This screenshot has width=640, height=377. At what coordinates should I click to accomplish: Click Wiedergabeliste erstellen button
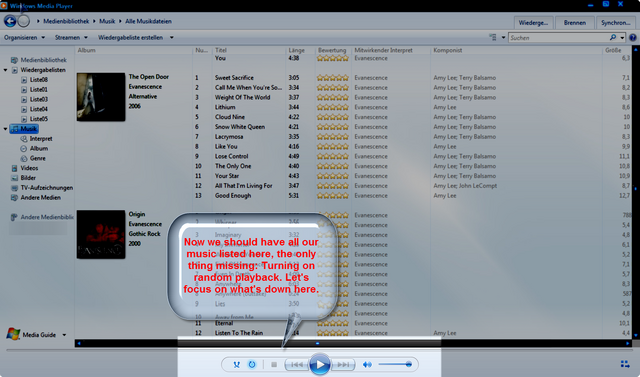click(x=130, y=38)
